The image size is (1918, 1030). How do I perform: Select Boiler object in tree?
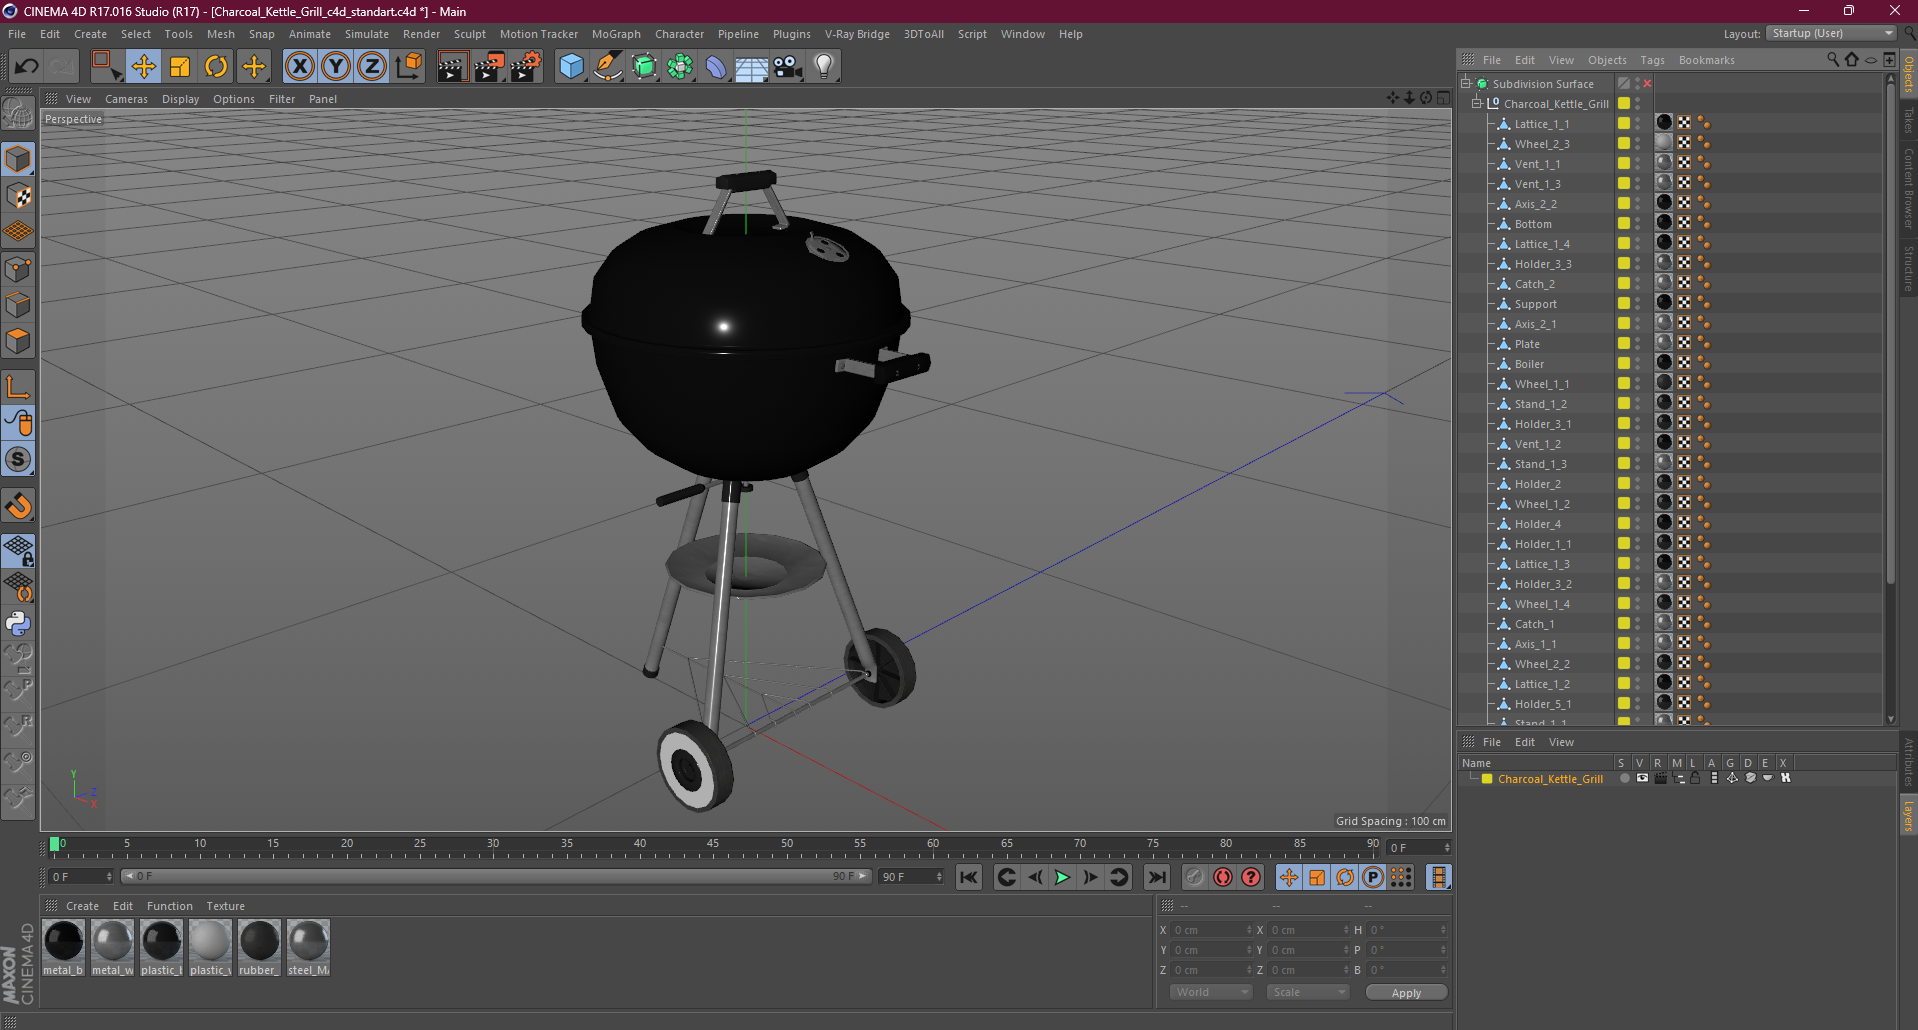click(1529, 364)
